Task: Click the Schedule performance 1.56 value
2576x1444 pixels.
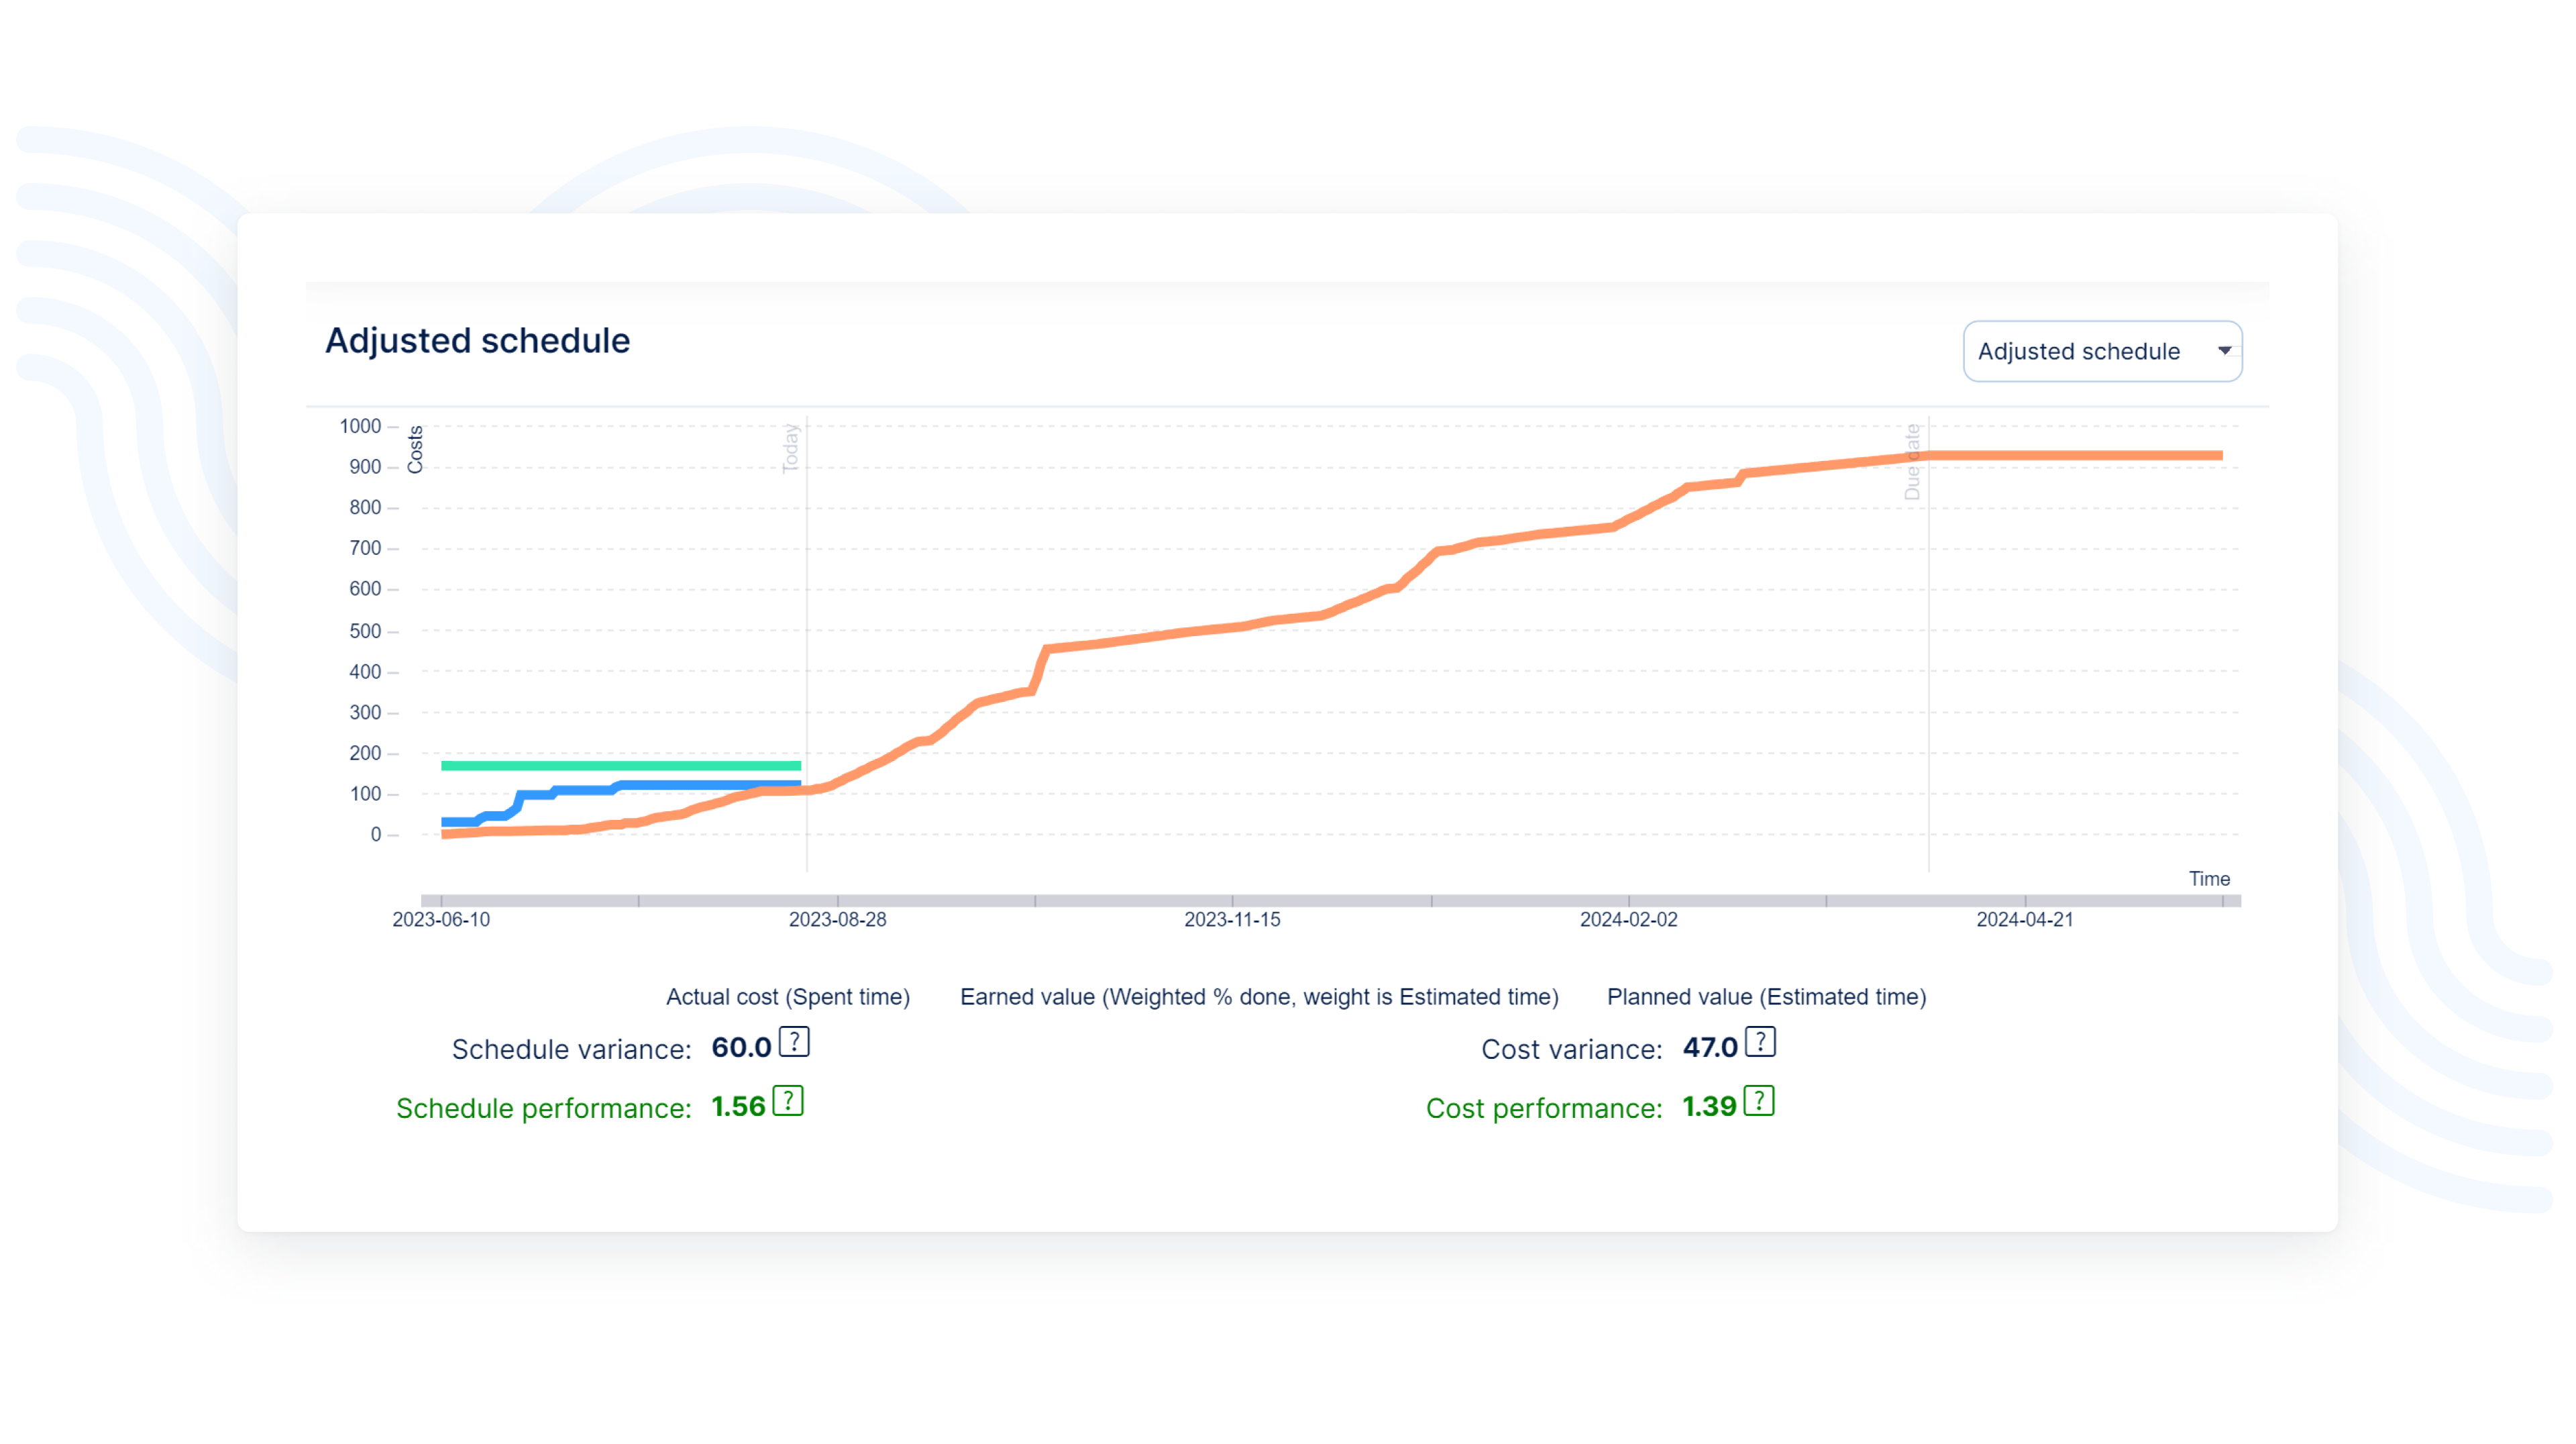Action: point(738,1107)
